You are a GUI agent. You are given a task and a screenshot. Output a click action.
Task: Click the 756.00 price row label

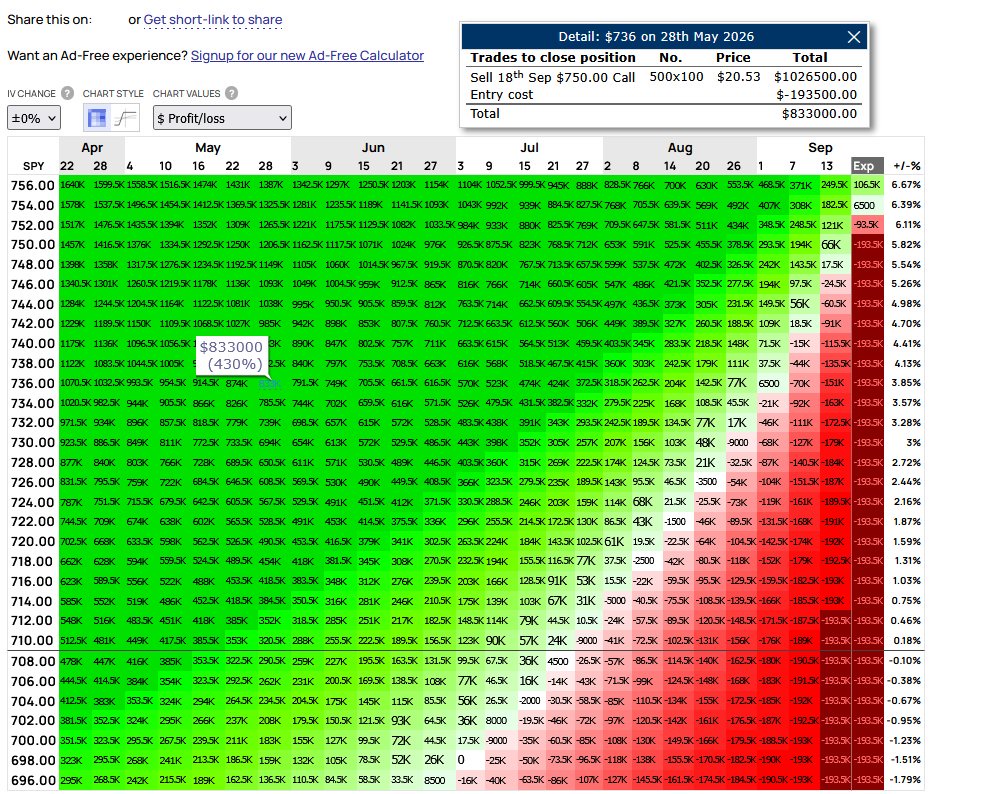33,185
